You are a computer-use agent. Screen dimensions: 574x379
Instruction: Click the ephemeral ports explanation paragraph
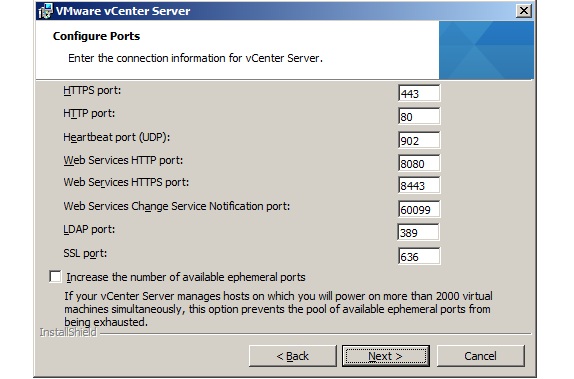[x=278, y=309]
